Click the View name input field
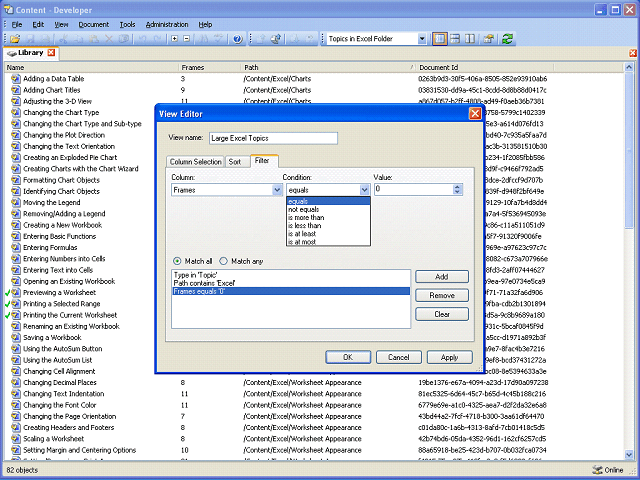The image size is (640, 480). (273, 138)
